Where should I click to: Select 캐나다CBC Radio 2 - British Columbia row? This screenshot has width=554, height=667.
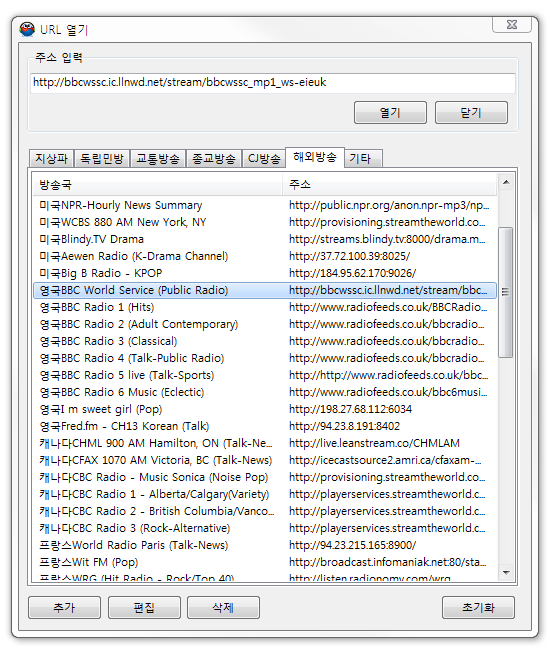[265, 512]
